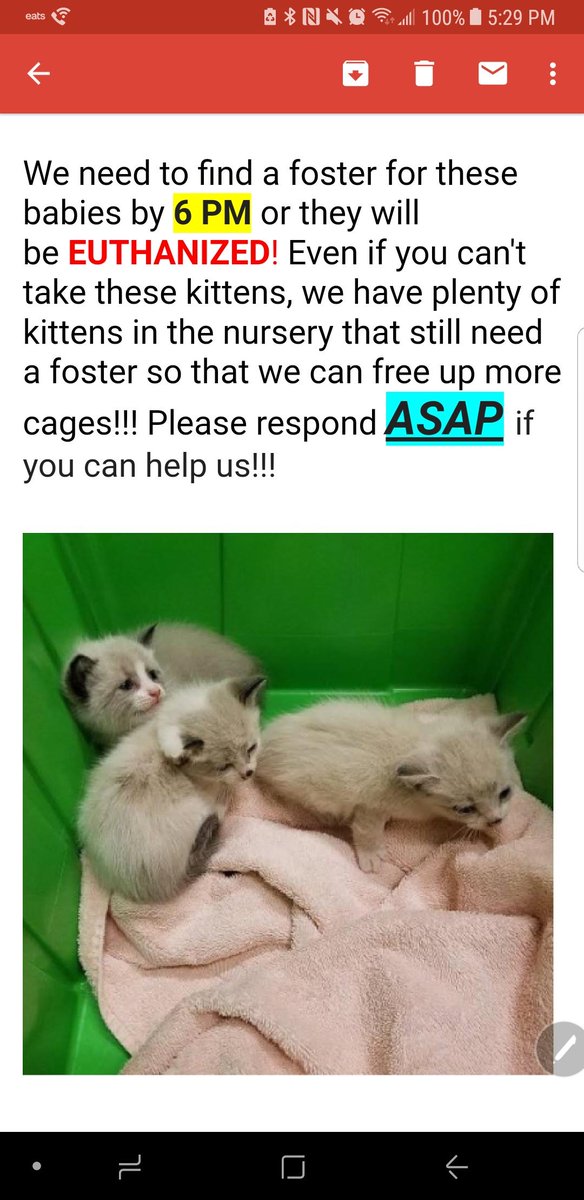Tap the gray pencil edit button

pos(561,1048)
